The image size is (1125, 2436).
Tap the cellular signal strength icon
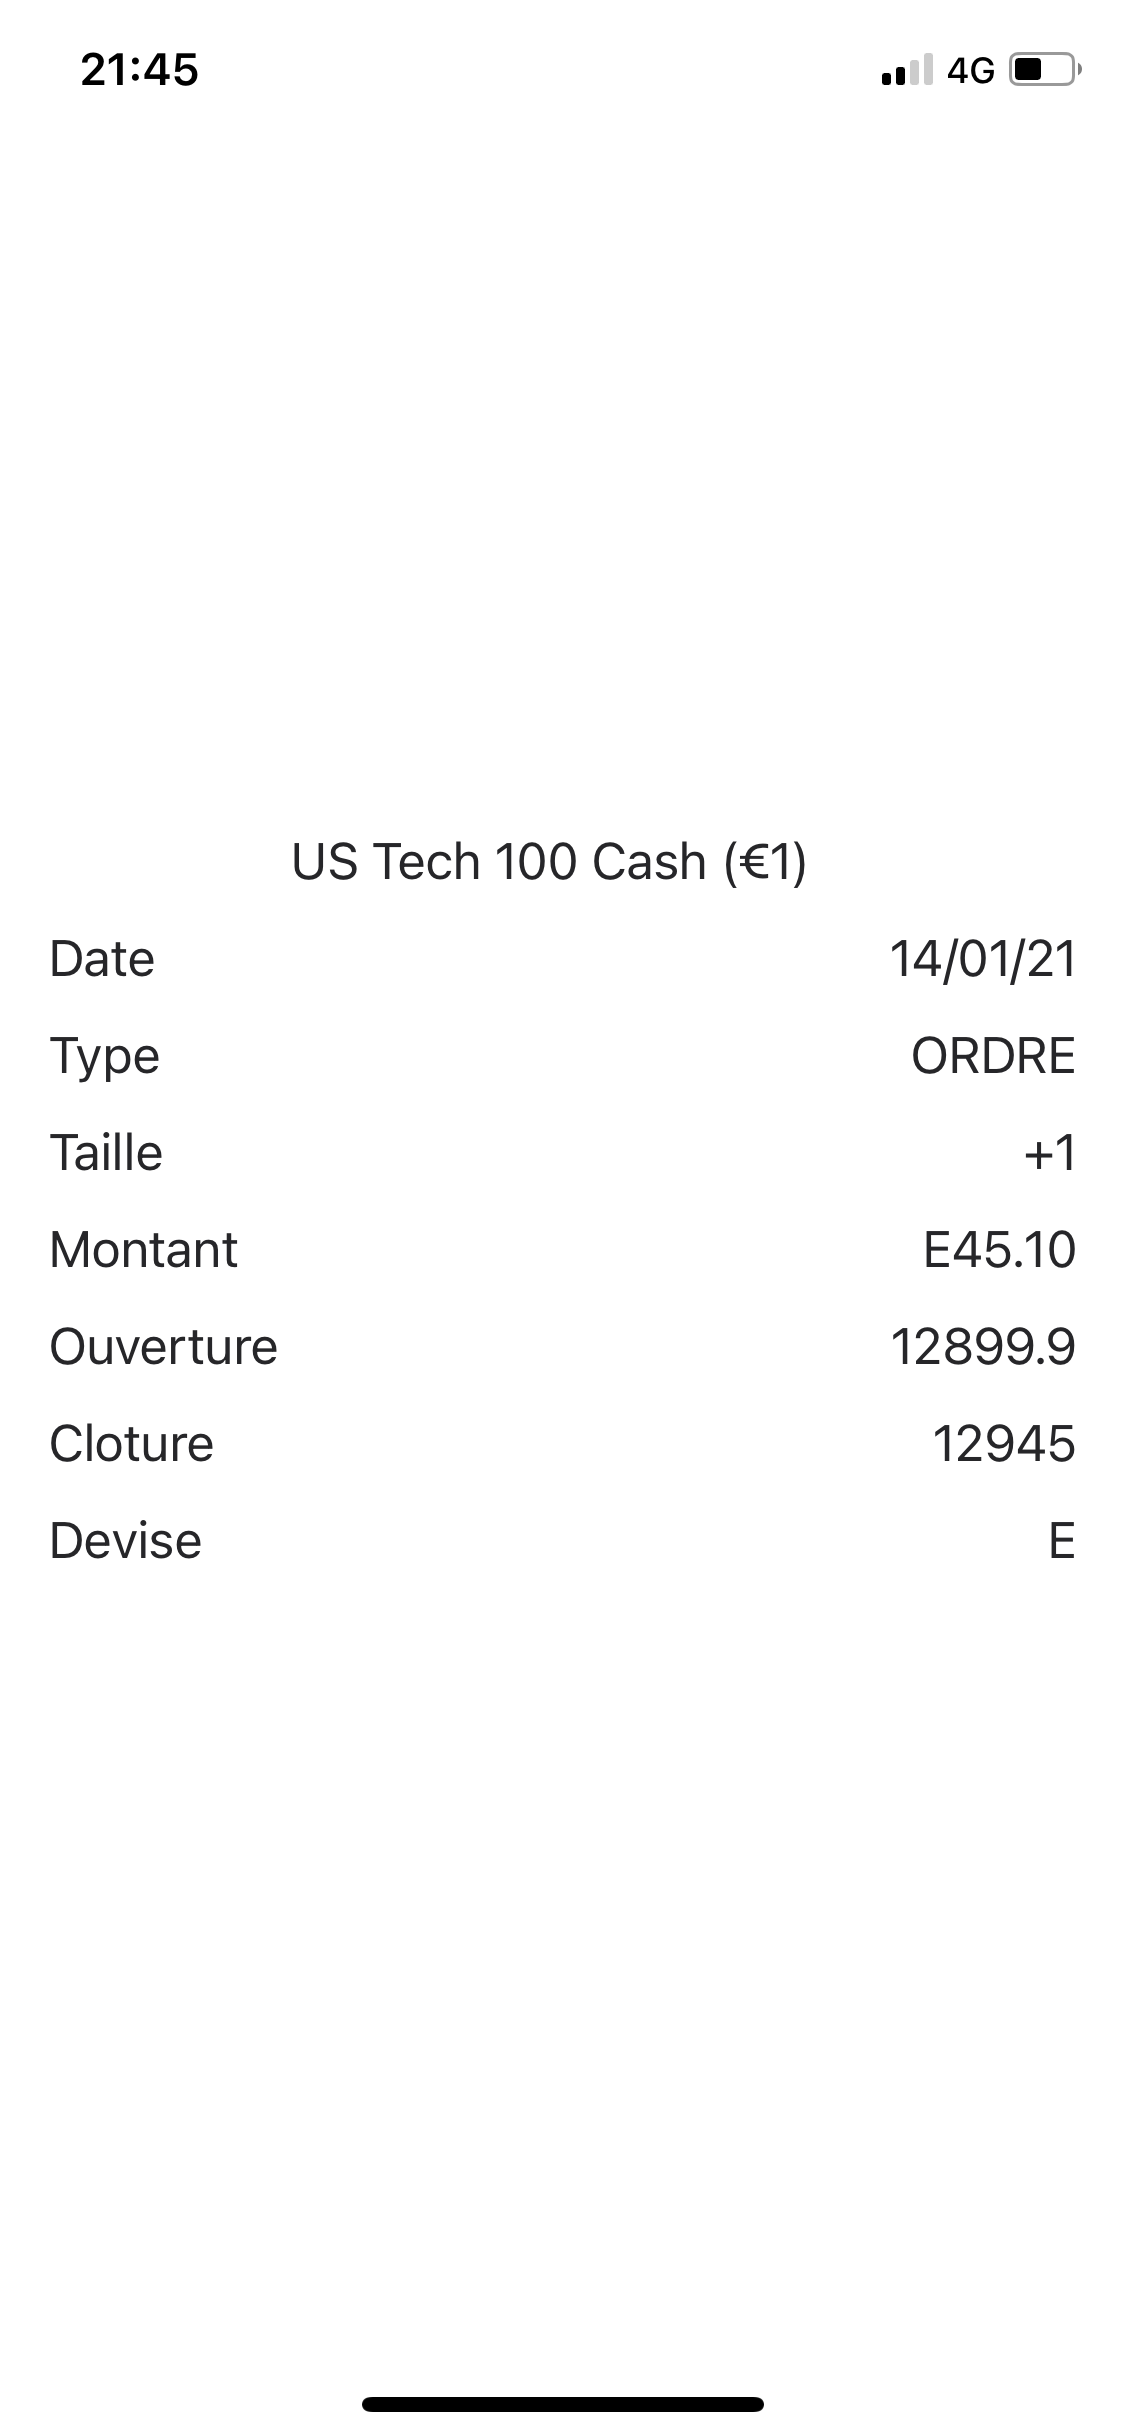[x=906, y=70]
